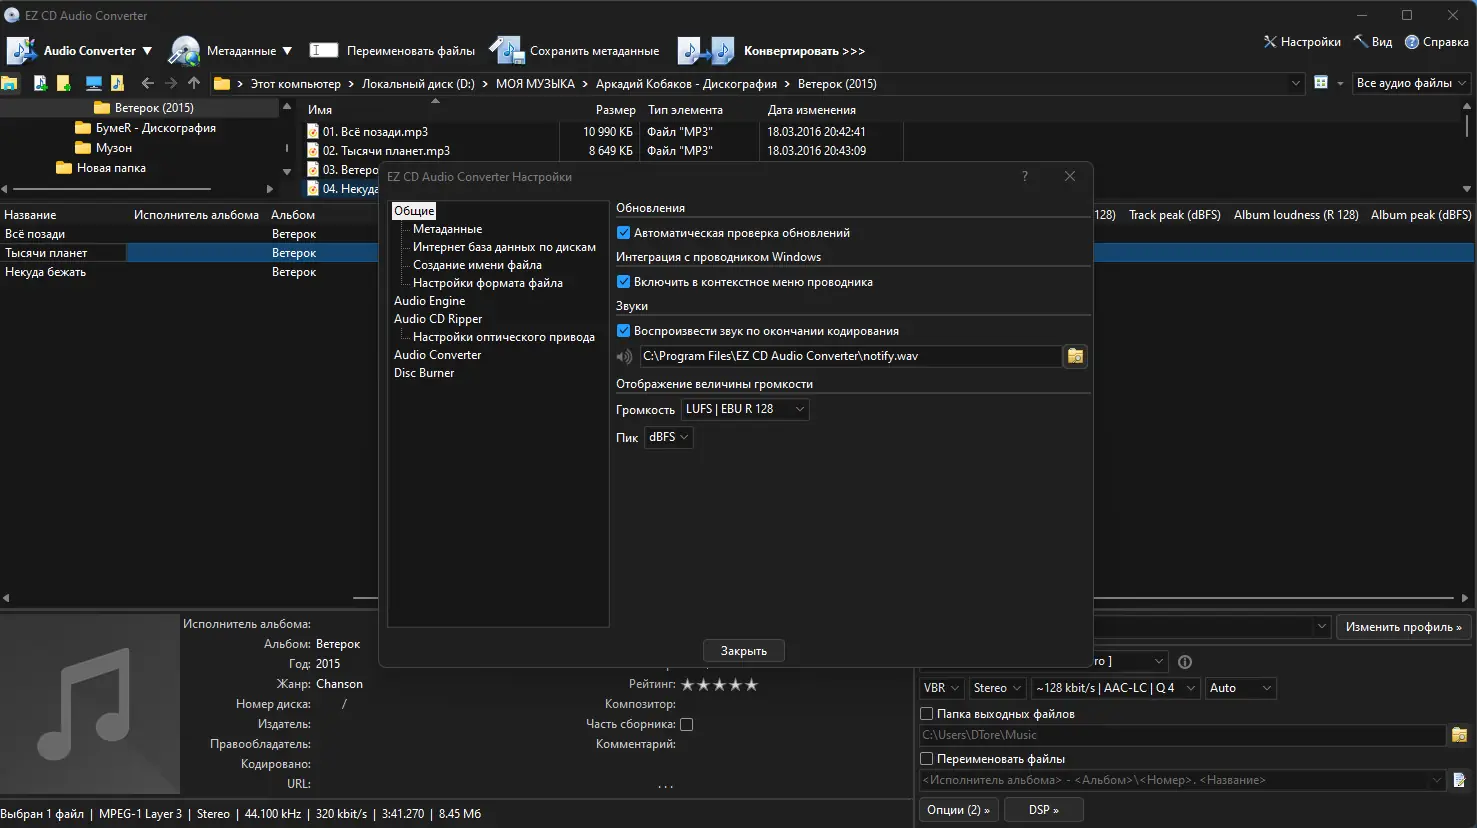This screenshot has width=1477, height=828.
Task: Click Изменить профиль » button
Action: click(x=1403, y=627)
